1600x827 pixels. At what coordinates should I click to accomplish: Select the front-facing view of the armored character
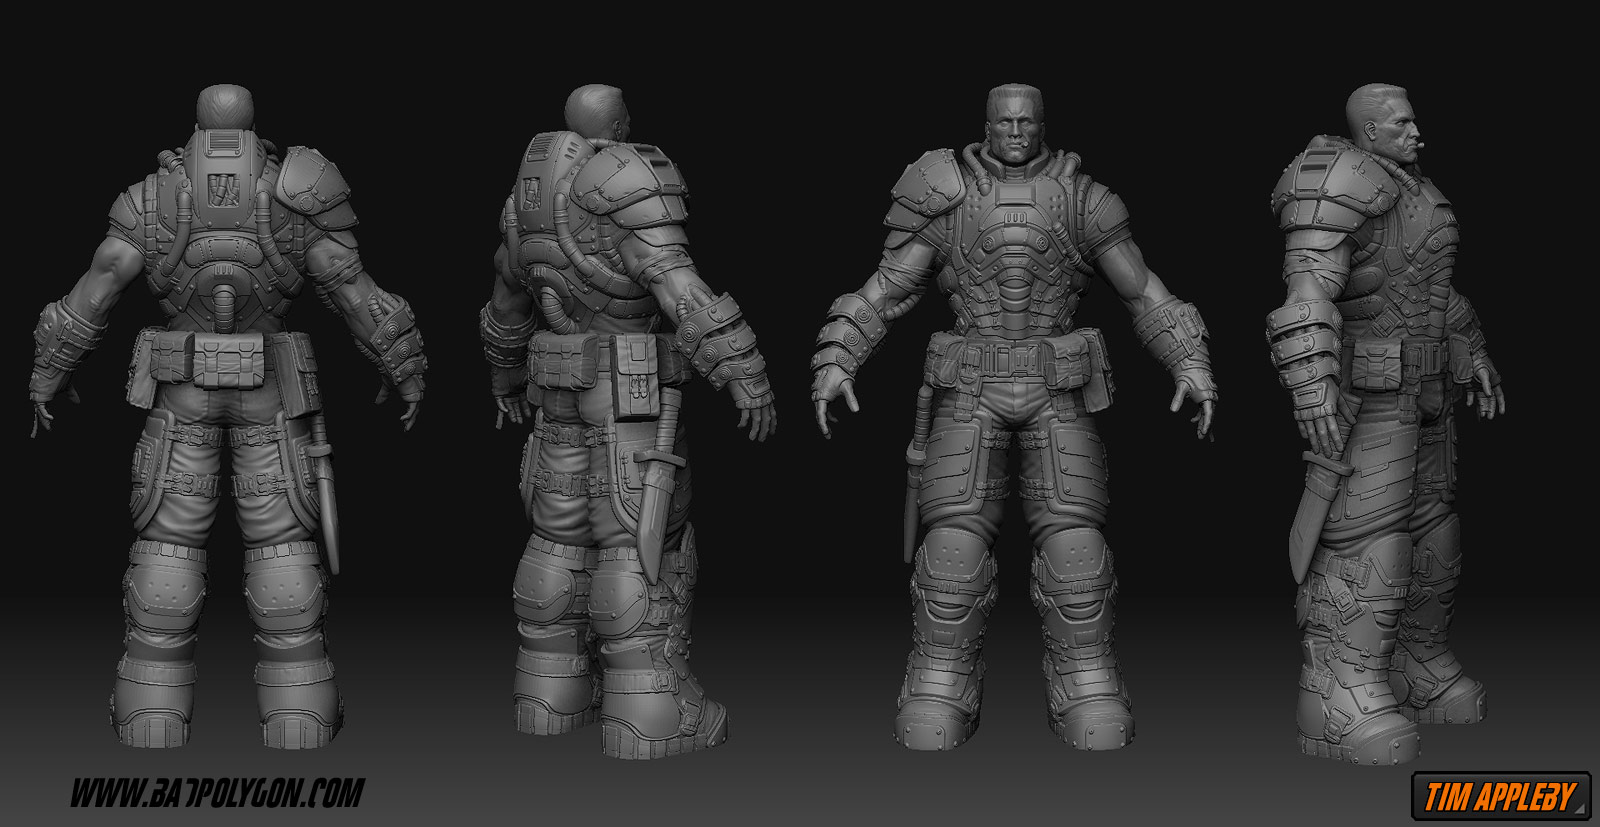tap(1015, 416)
